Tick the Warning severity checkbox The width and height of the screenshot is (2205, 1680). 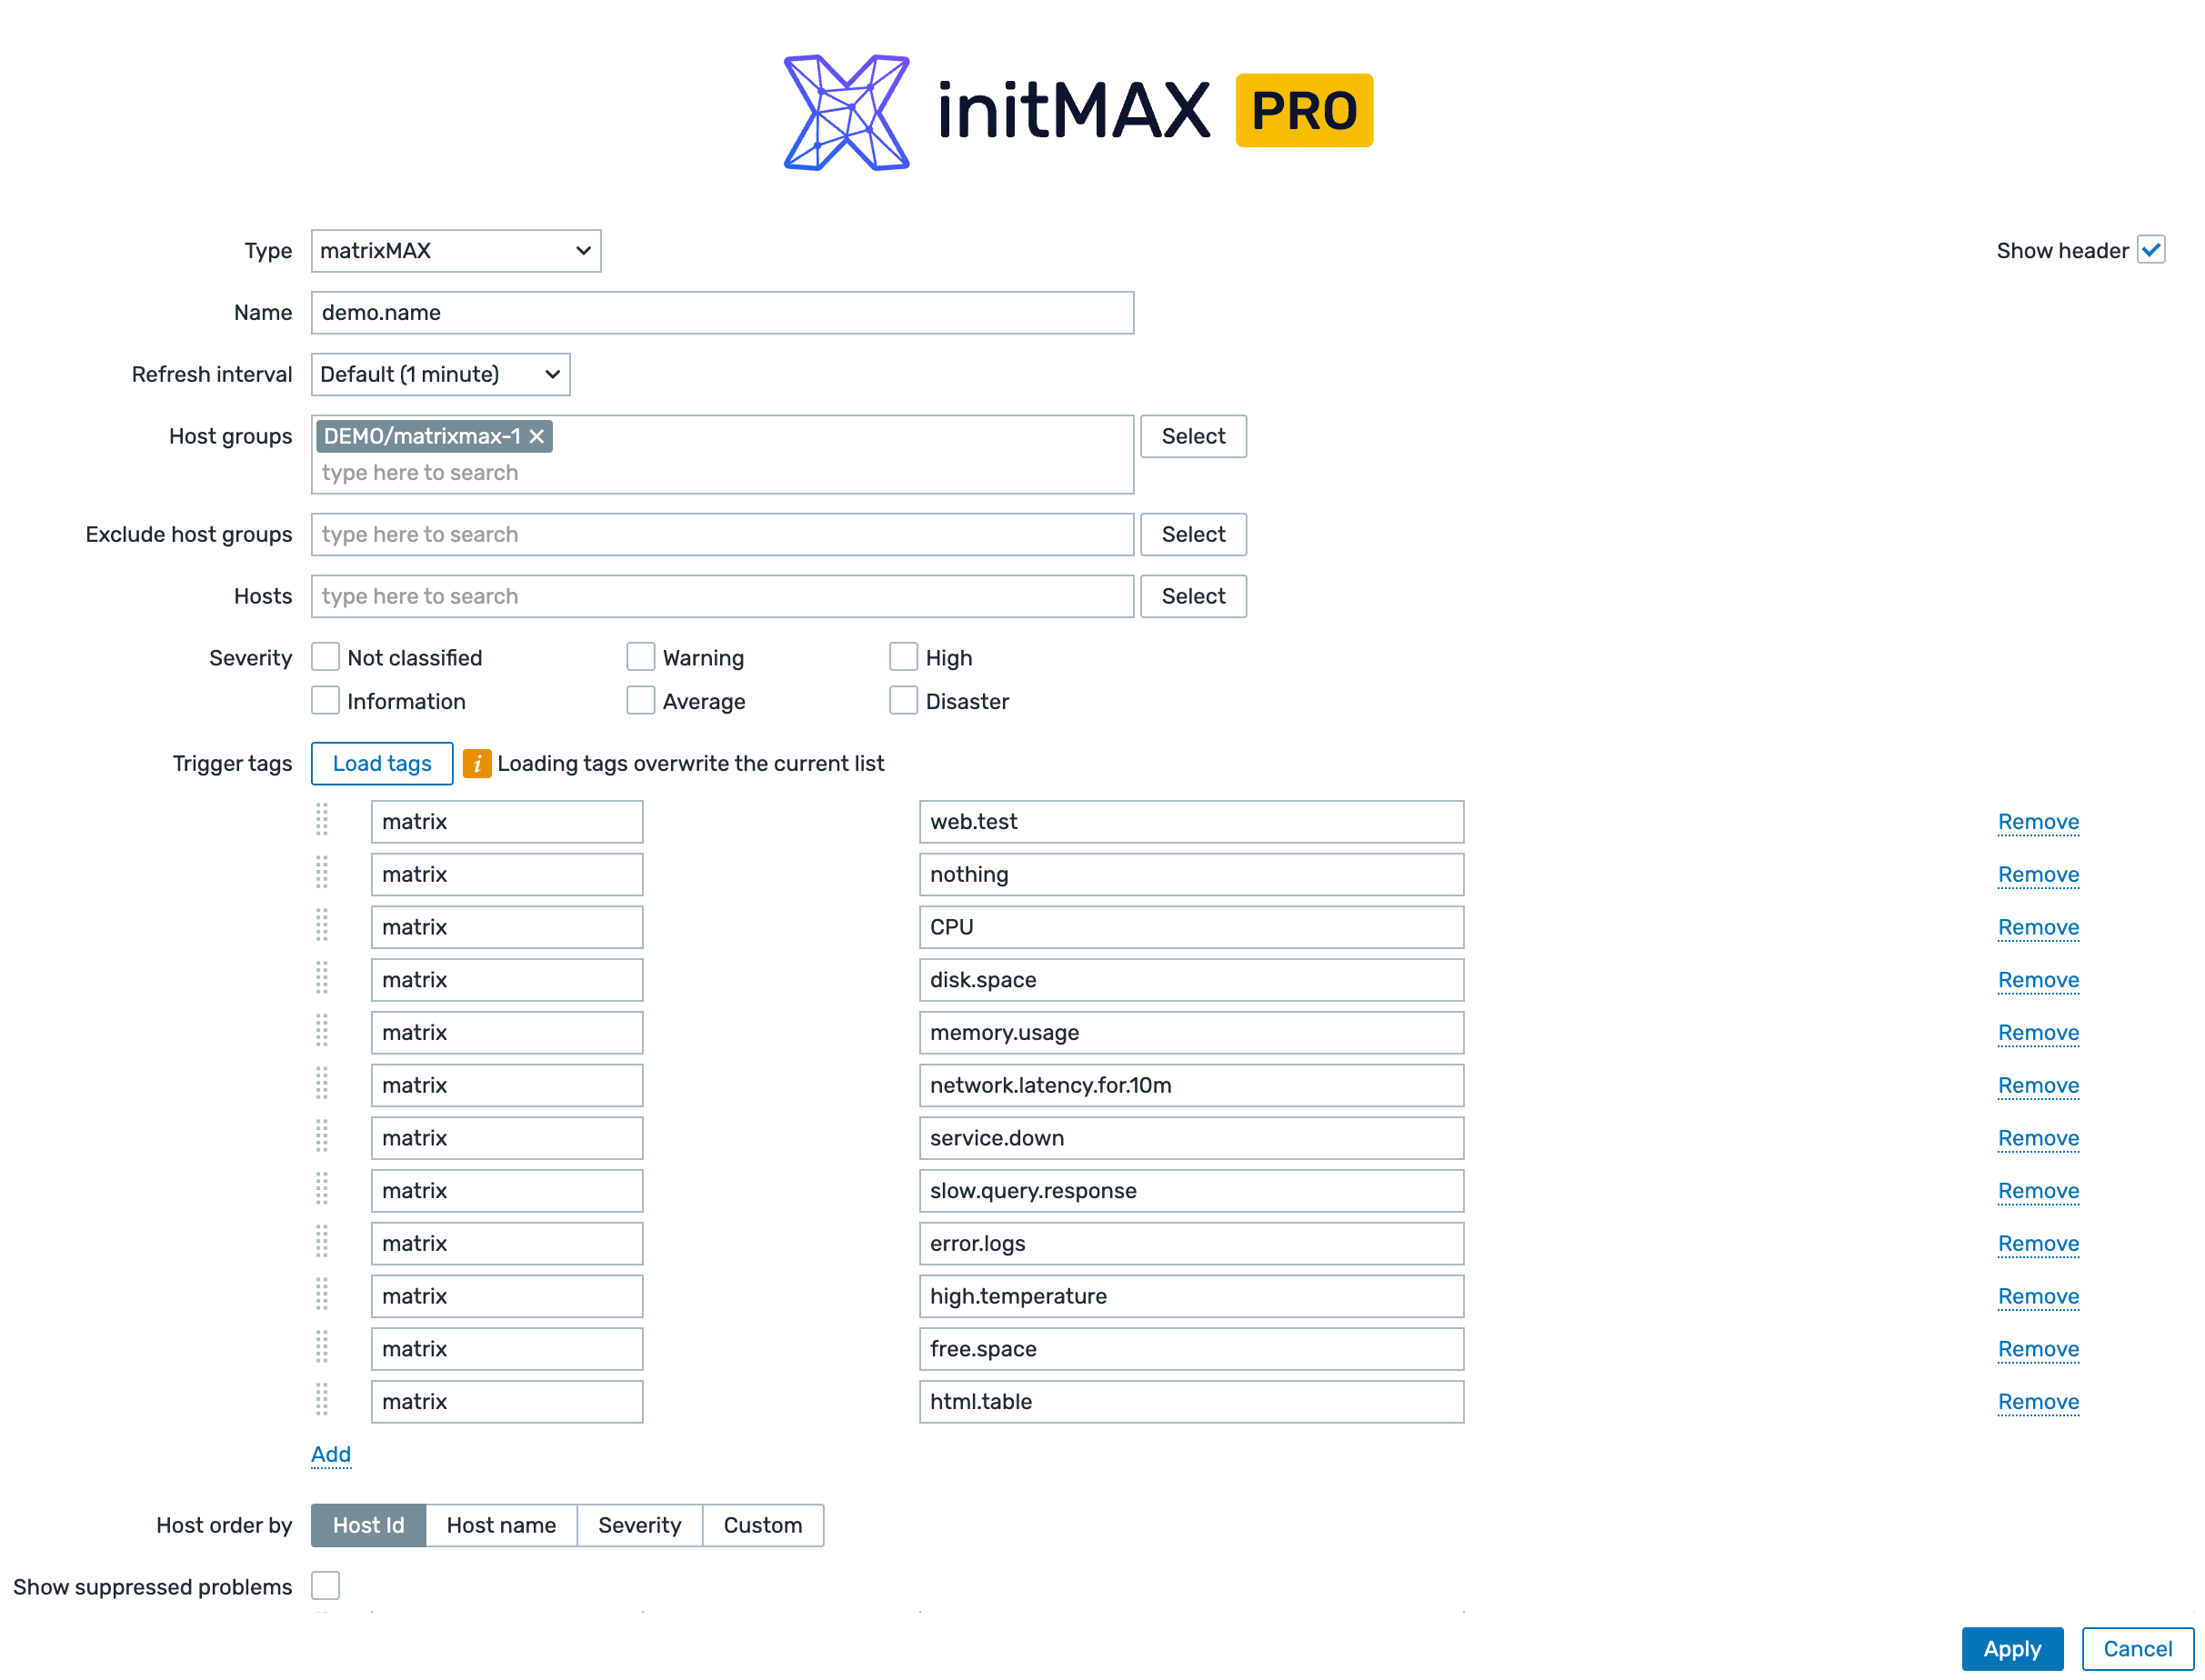[x=640, y=657]
